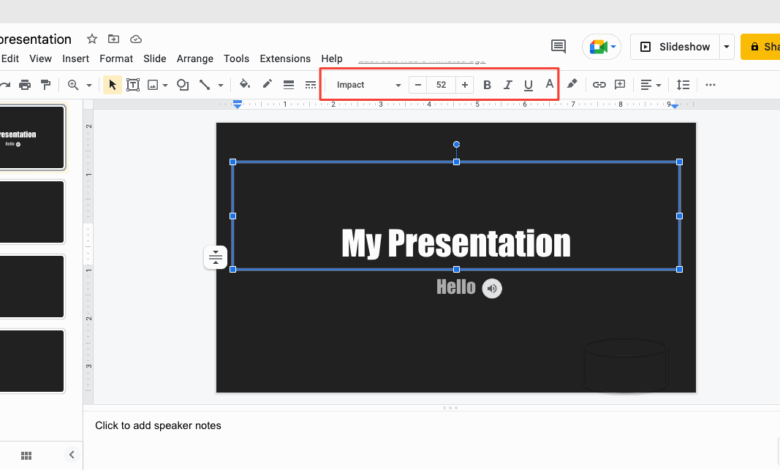
Task: Open line and paragraph spacing
Action: point(683,85)
